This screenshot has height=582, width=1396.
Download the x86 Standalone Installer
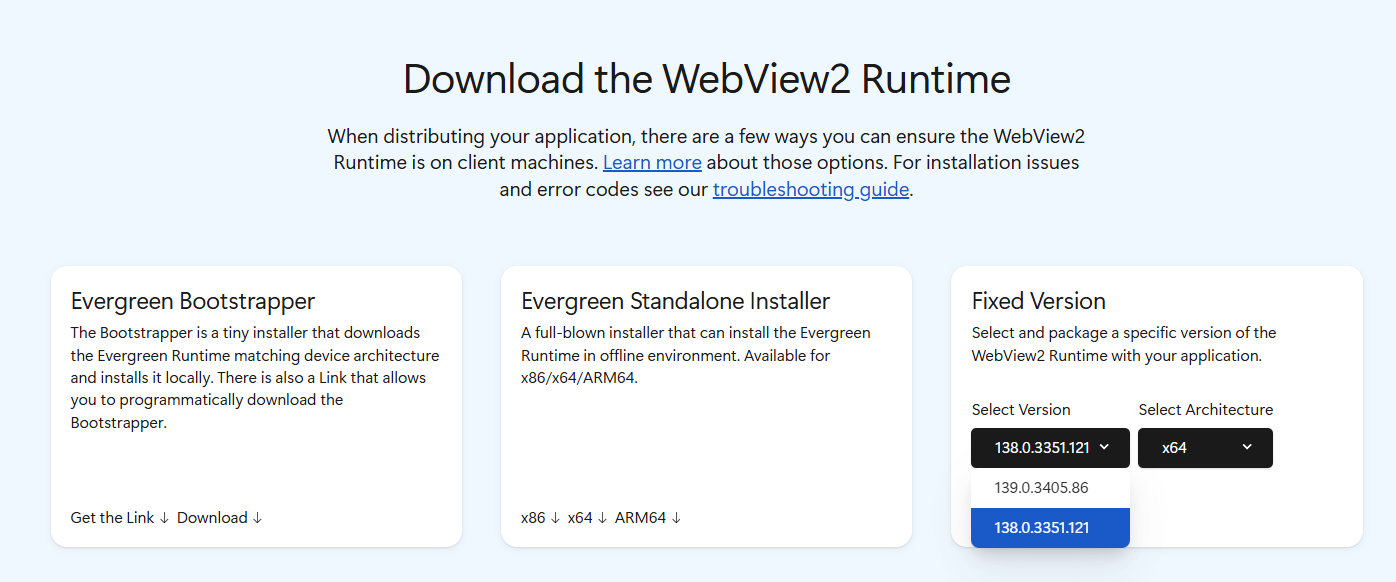coord(534,518)
